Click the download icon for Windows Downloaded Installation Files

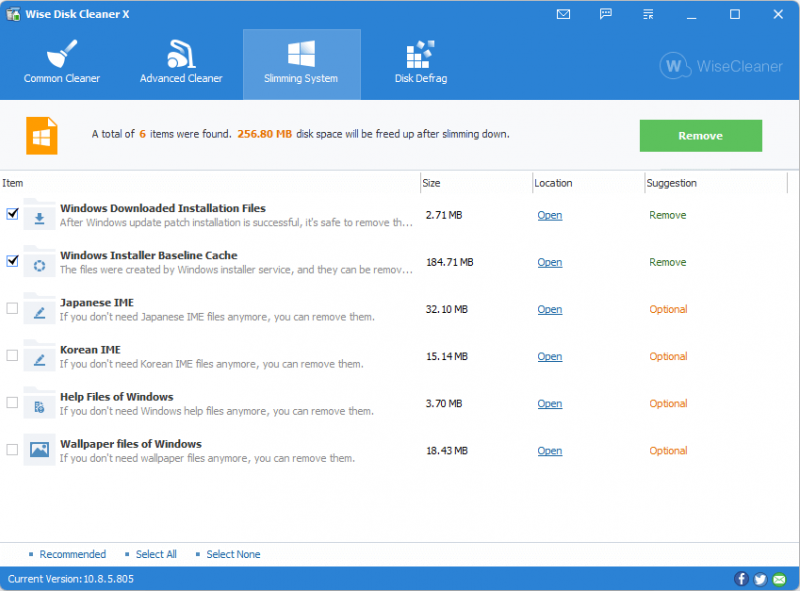point(39,215)
